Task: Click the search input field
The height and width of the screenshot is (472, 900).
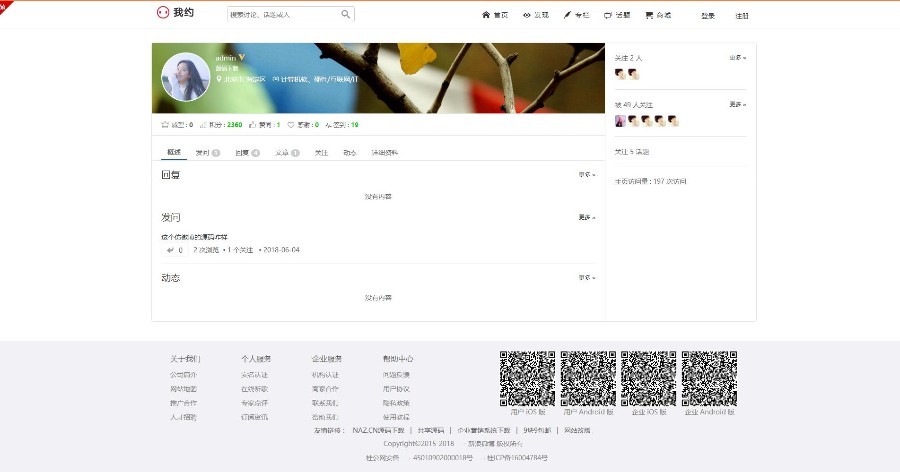Action: 283,15
